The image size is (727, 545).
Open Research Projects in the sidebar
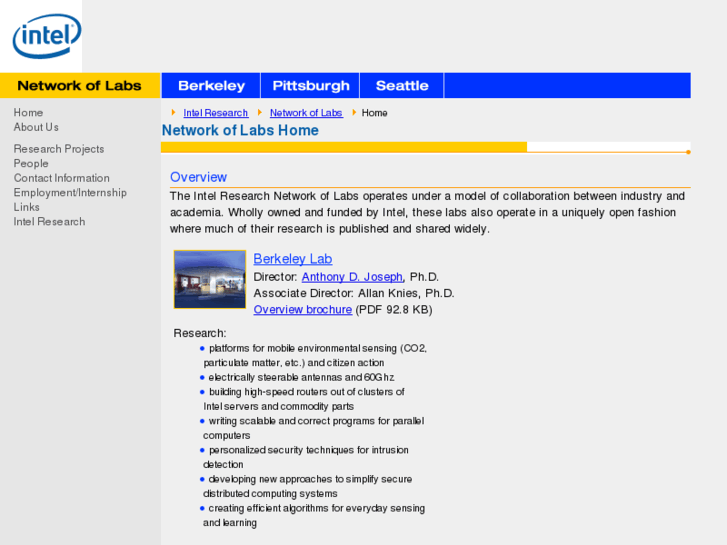[x=59, y=149]
